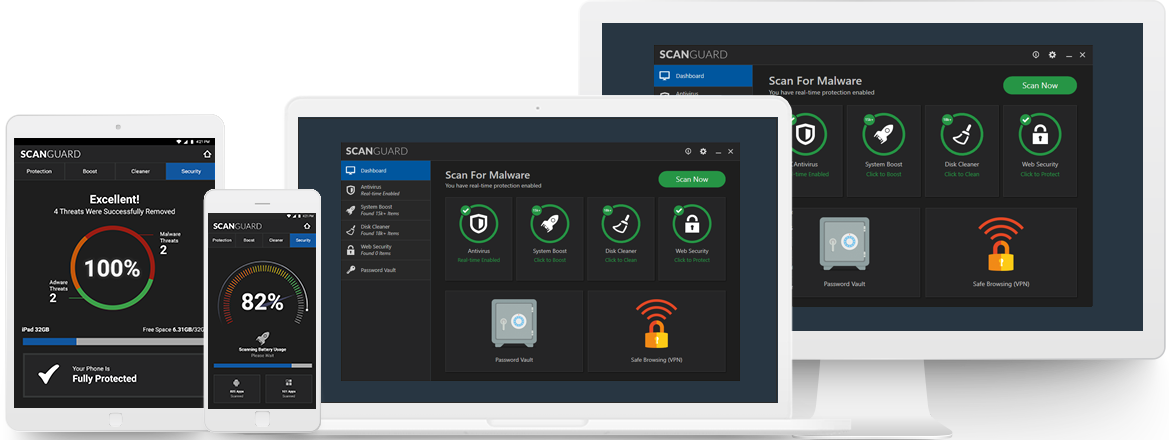The image size is (1169, 440).
Task: Click the 'Excellent!' heading on the tablet
Action: point(114,199)
